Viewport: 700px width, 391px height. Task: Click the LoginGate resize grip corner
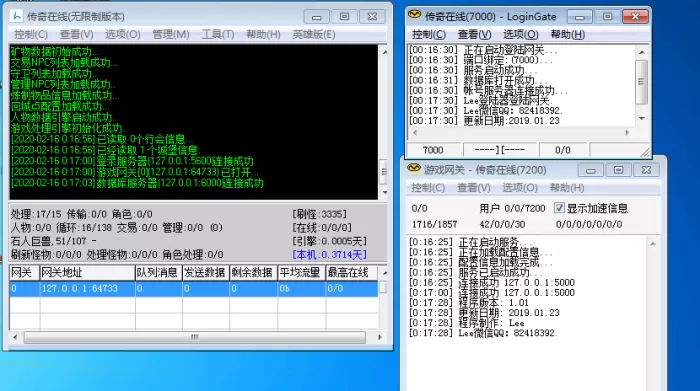[x=645, y=152]
